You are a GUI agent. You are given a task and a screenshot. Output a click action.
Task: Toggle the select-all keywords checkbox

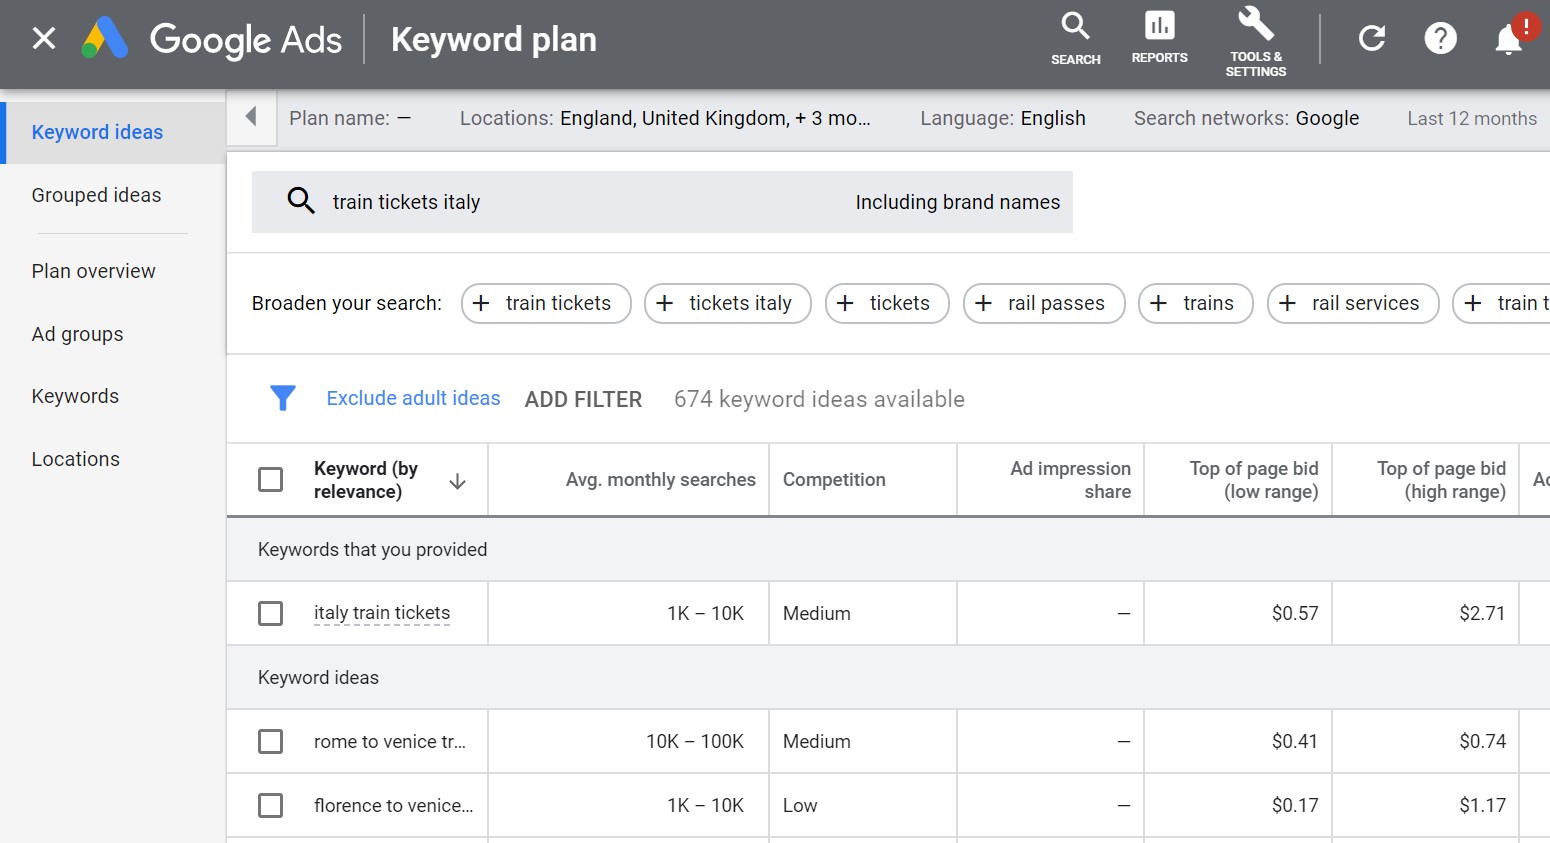270,479
